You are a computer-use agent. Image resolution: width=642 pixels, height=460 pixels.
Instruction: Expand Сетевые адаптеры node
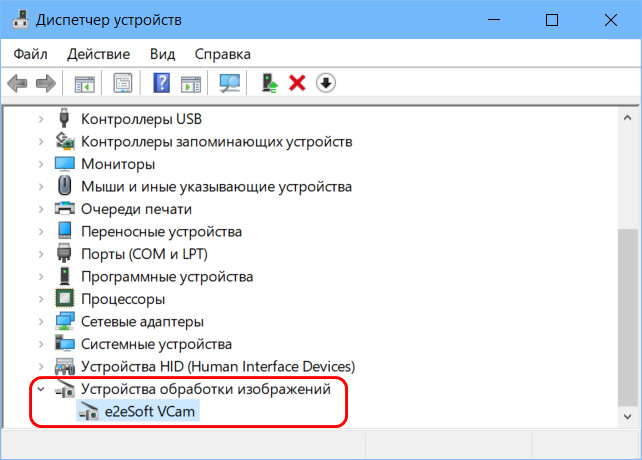point(41,322)
